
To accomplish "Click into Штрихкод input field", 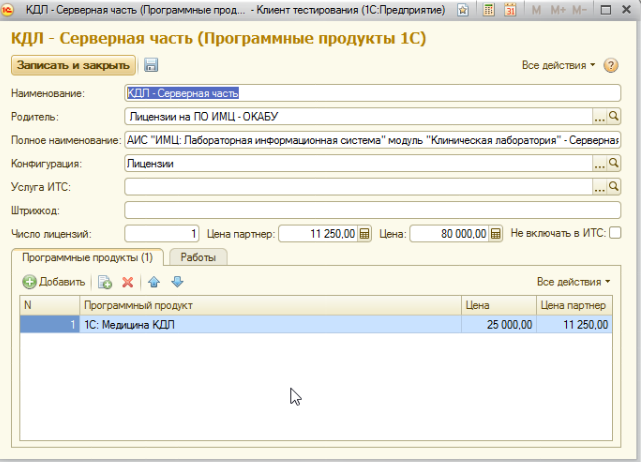I will (372, 211).
